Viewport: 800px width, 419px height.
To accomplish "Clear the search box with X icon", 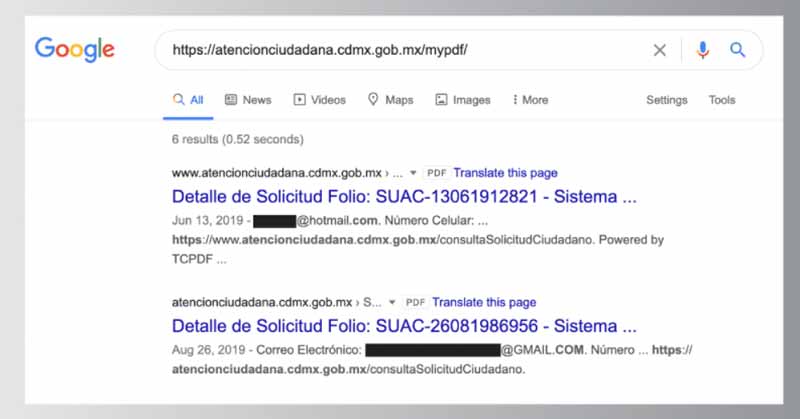I will 659,50.
